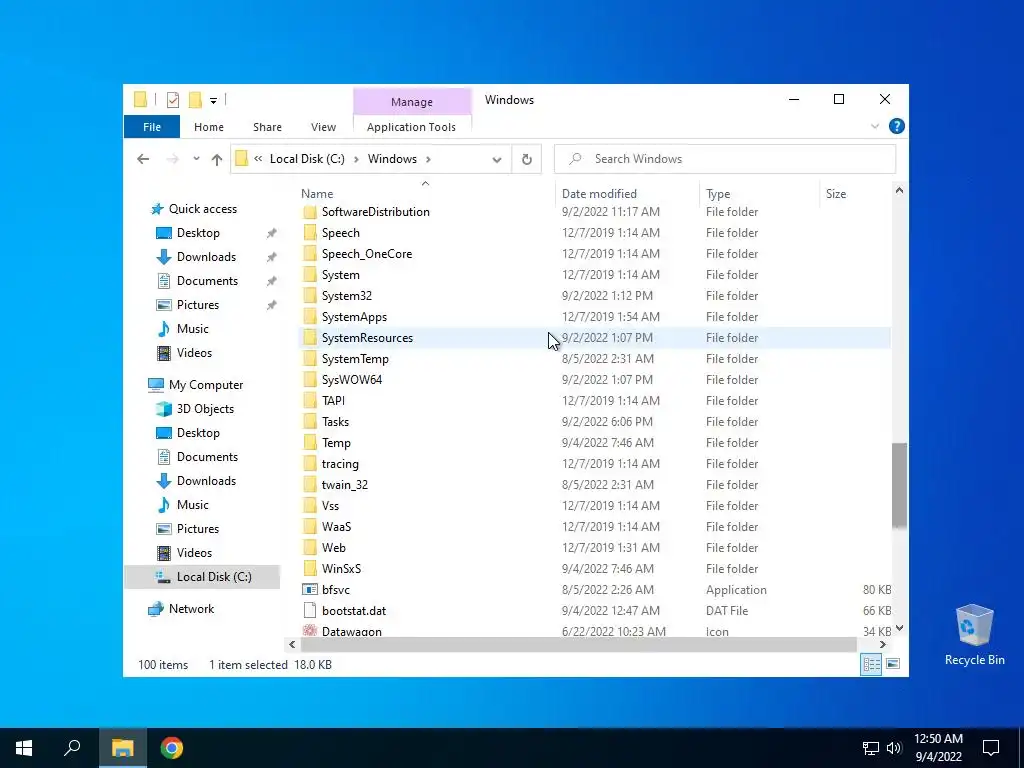The height and width of the screenshot is (768, 1024).
Task: Go up one folder level
Action: (x=217, y=159)
